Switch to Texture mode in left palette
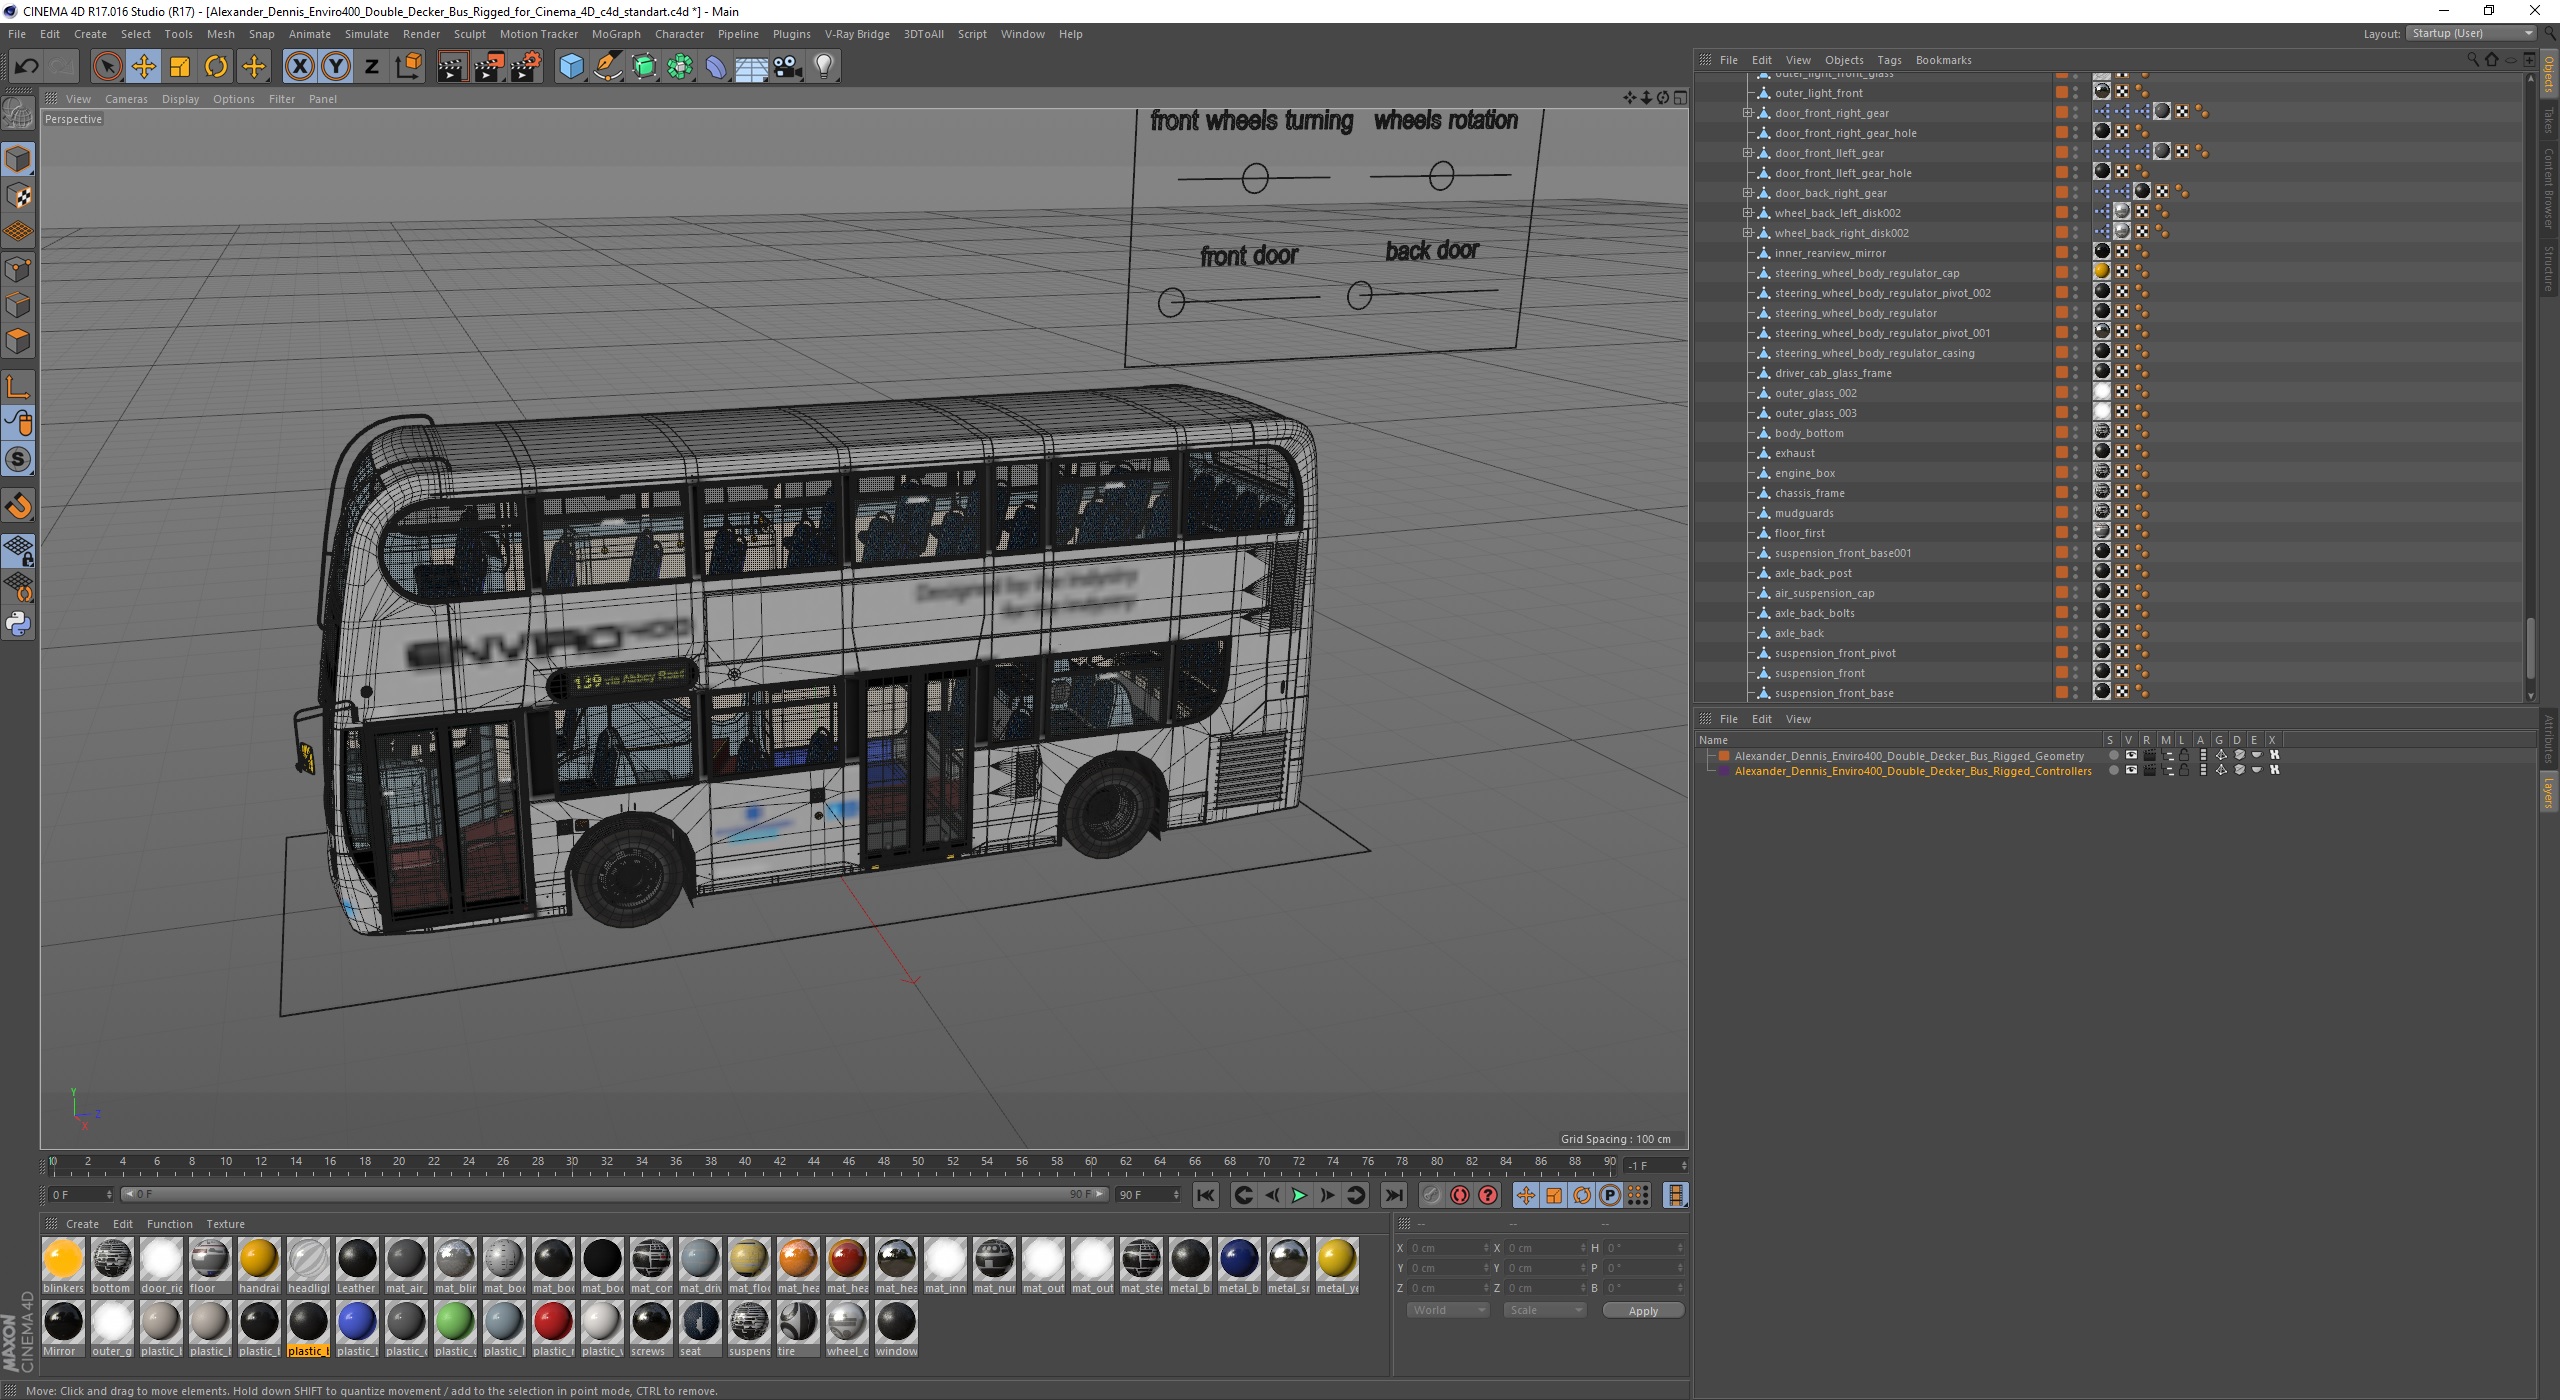Screen dimensions: 2560x1400 [18, 195]
